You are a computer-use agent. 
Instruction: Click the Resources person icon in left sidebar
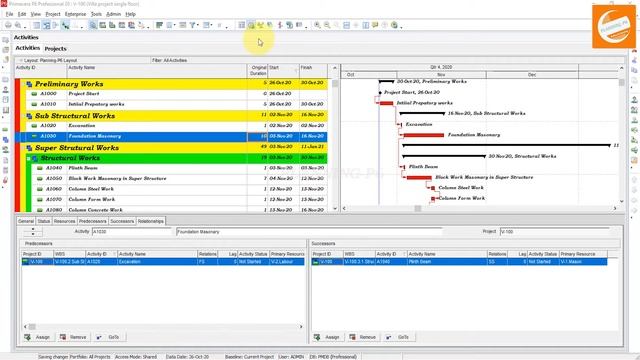tap(5, 89)
